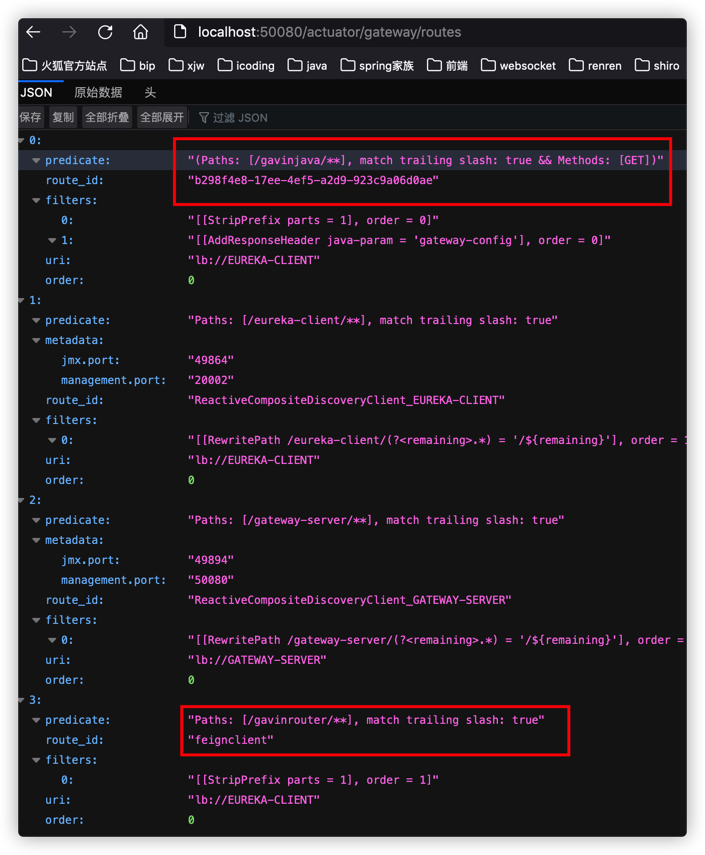Image resolution: width=705 pixels, height=855 pixels.
Task: Select the gavinrouter predicate value string
Action: pos(366,720)
